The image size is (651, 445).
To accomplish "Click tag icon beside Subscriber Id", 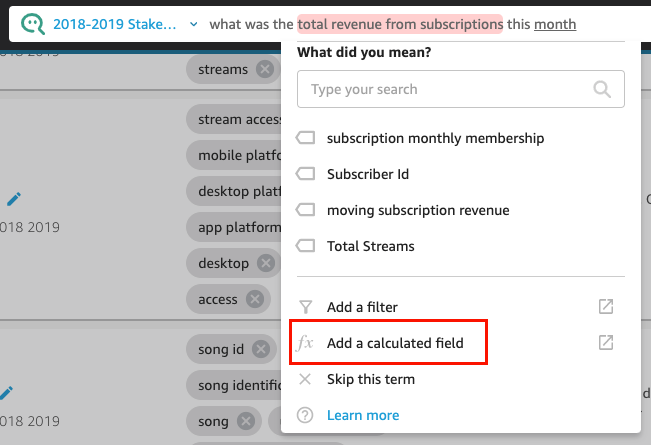I will coord(305,174).
